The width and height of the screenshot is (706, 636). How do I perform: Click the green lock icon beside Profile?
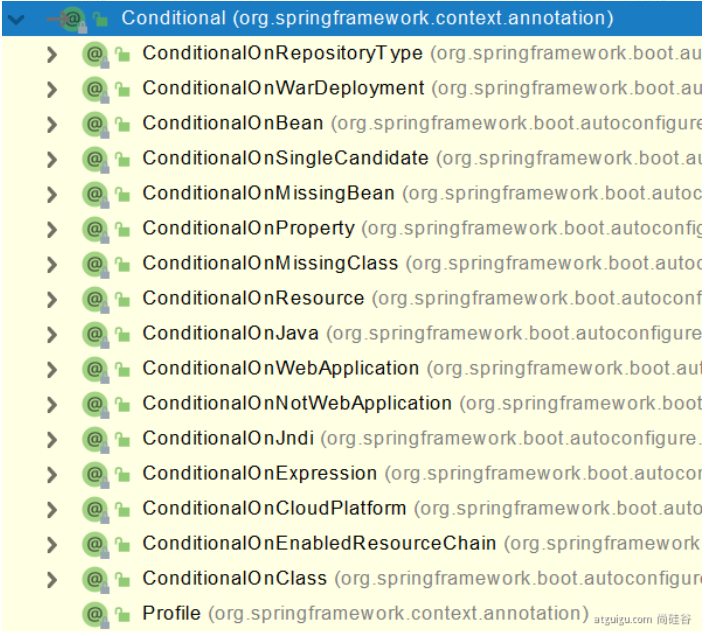(122, 615)
